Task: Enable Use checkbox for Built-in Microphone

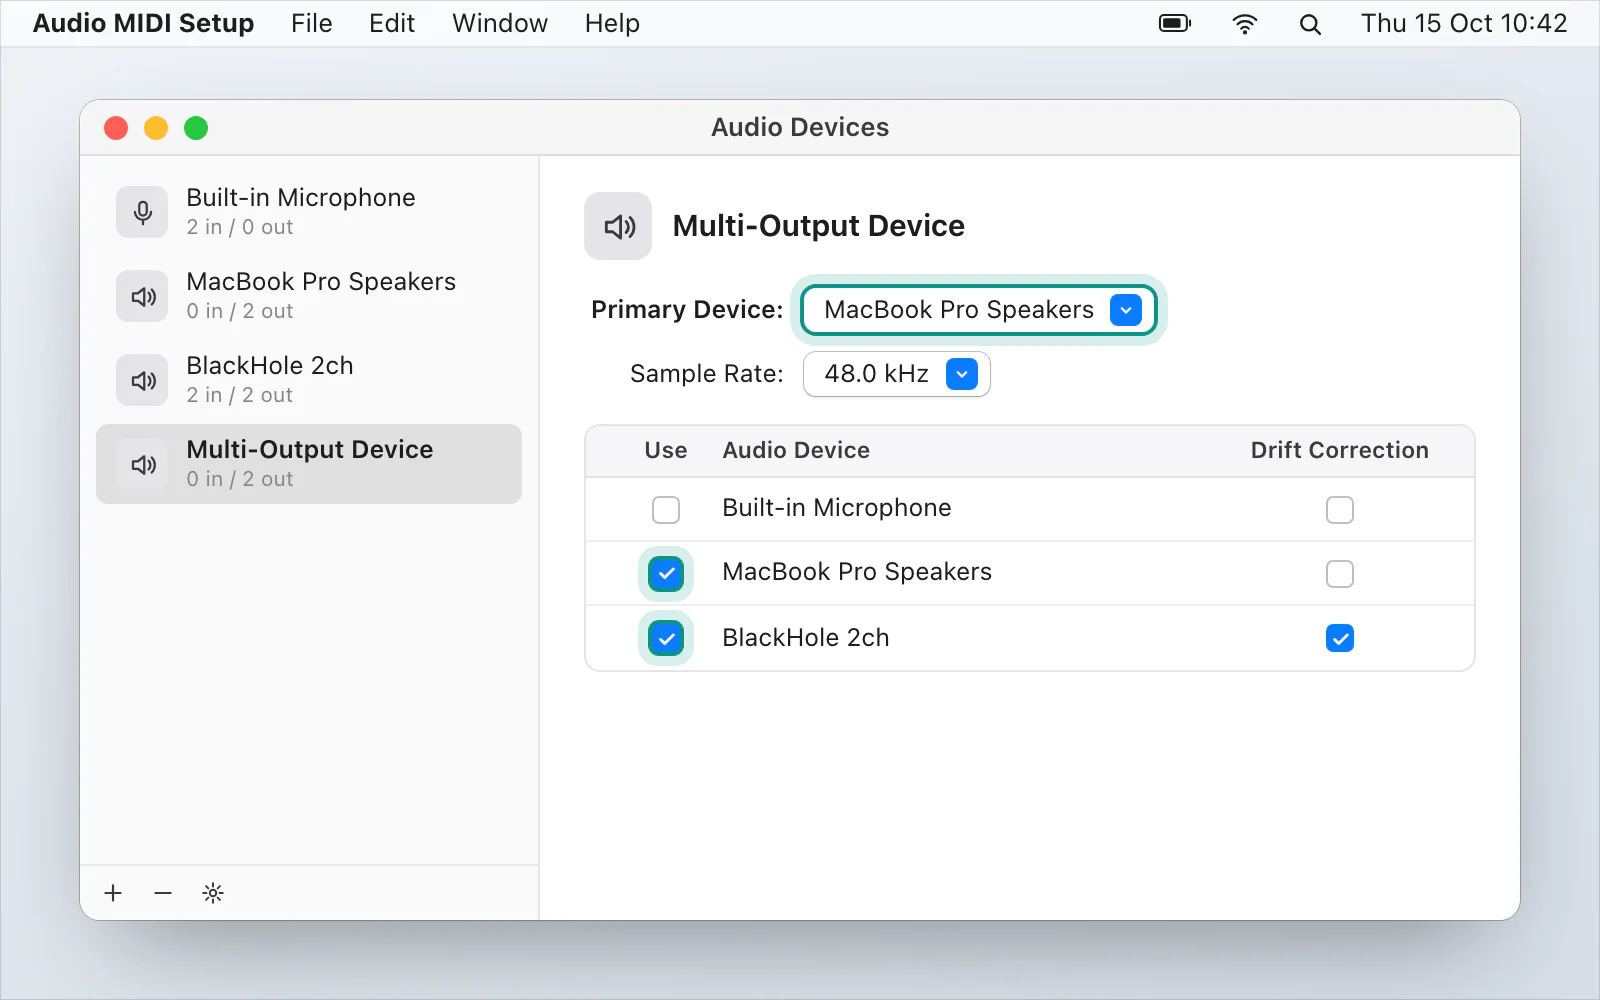Action: tap(666, 510)
